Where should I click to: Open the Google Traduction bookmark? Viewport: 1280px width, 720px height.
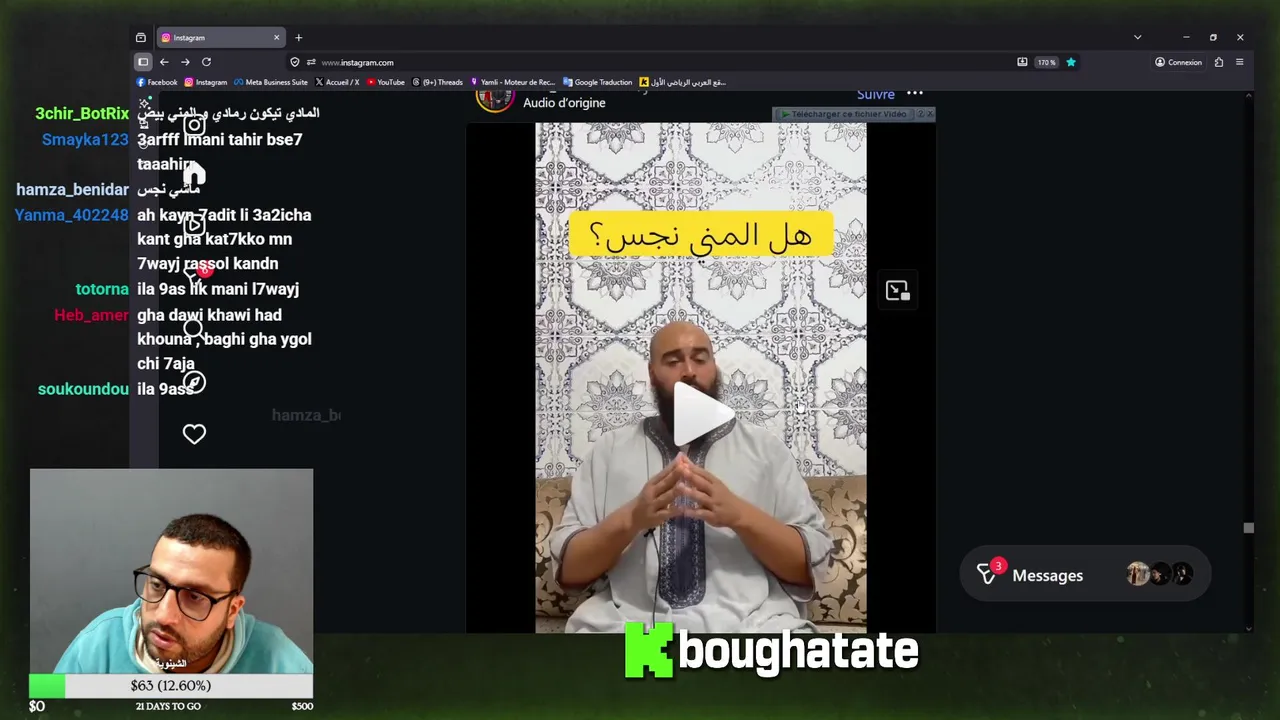click(x=598, y=82)
